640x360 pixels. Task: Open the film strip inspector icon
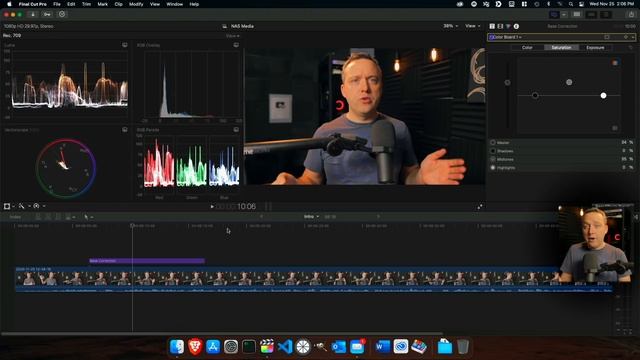pyautogui.click(x=500, y=26)
